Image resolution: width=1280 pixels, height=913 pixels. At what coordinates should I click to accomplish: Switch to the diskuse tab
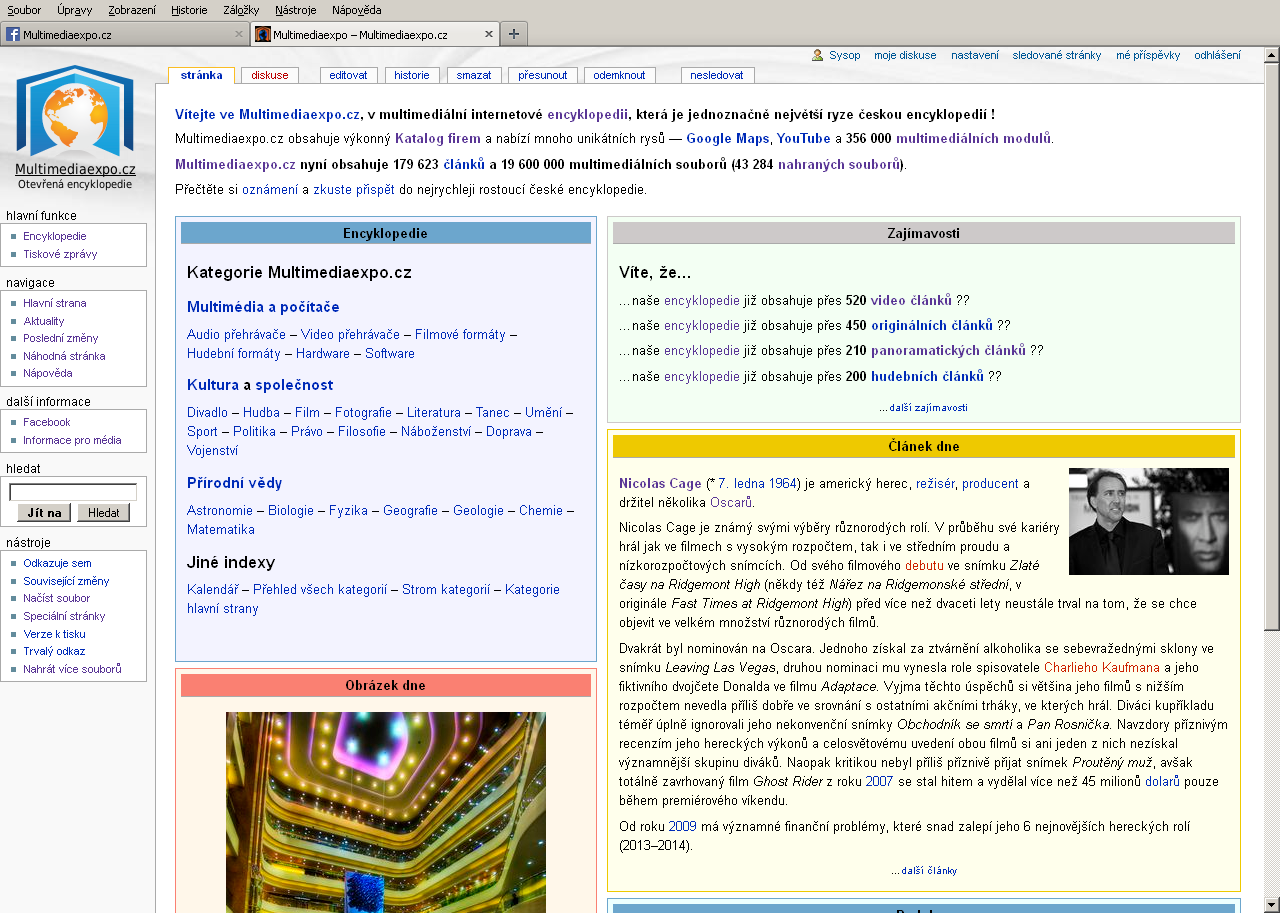[269, 75]
